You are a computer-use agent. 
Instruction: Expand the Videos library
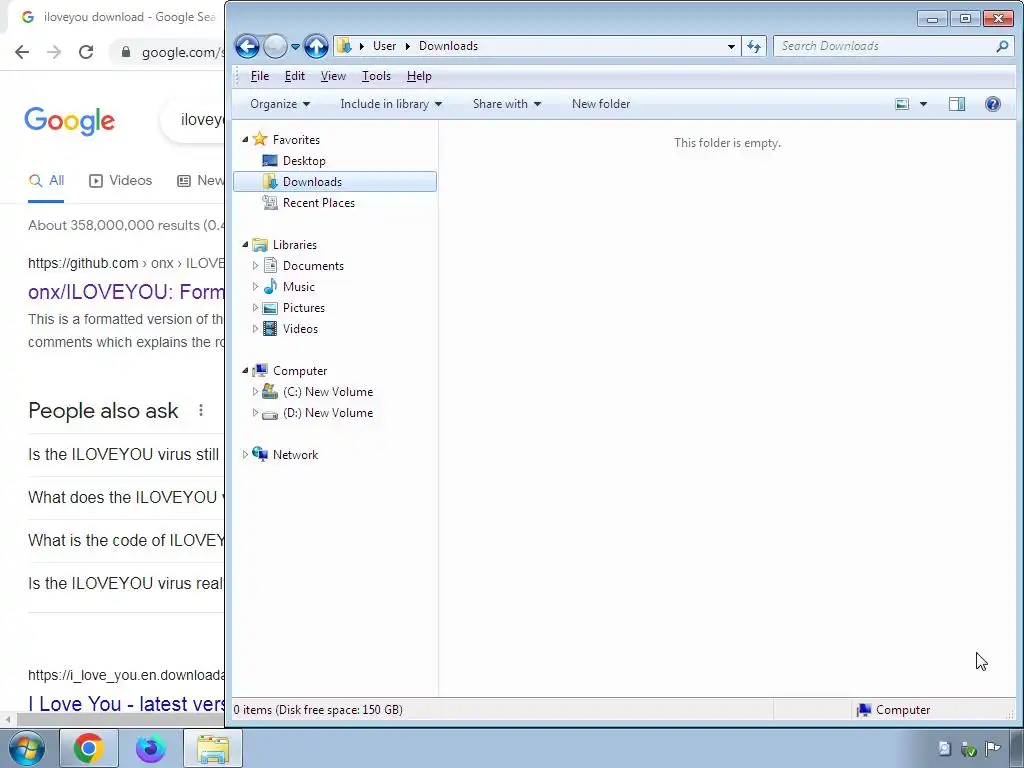255,328
